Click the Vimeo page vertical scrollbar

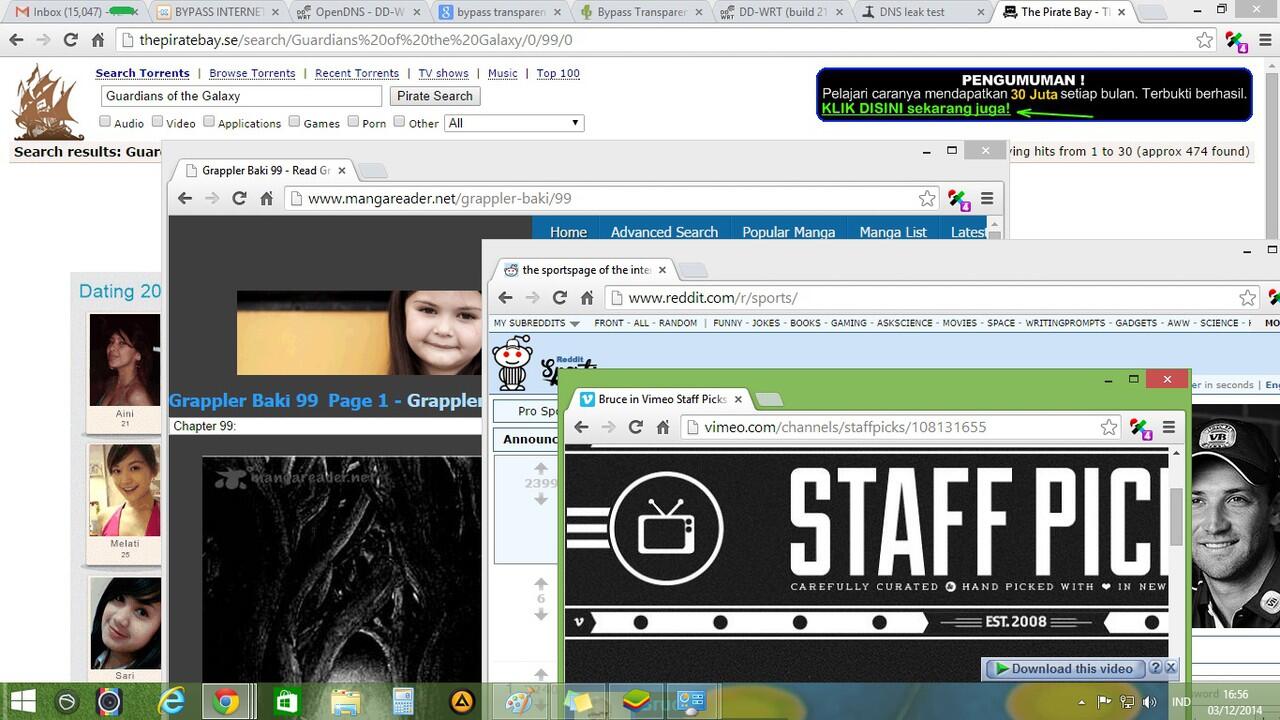1176,515
